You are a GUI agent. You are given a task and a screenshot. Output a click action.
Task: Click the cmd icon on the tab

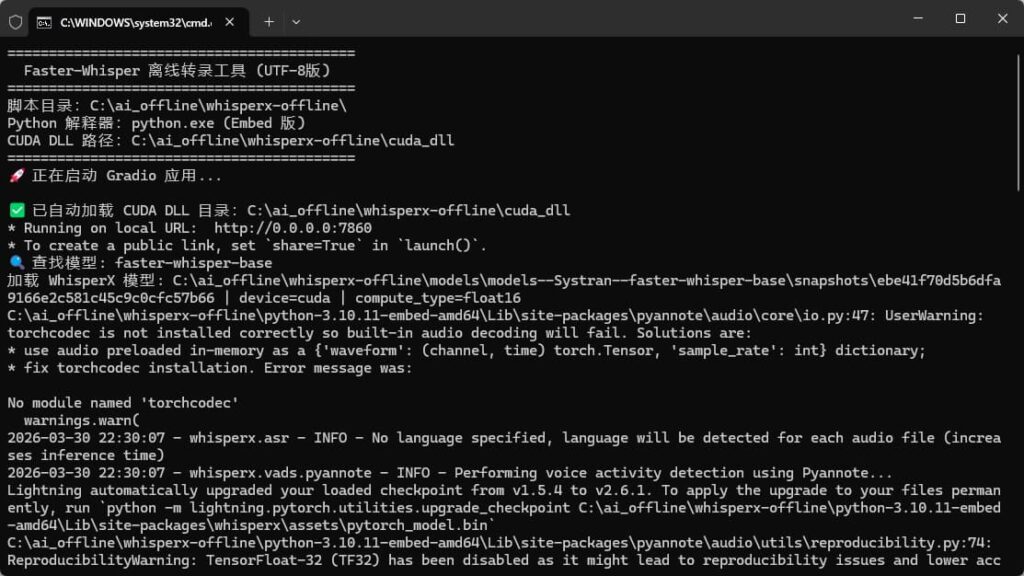[45, 21]
